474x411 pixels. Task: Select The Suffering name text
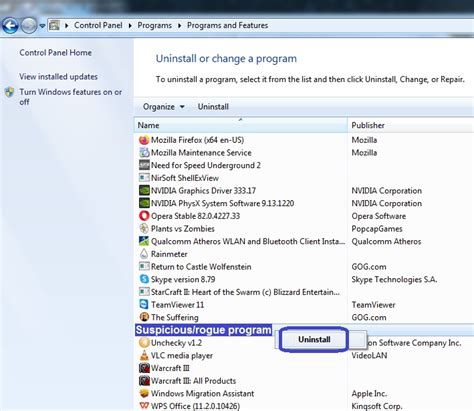click(175, 317)
